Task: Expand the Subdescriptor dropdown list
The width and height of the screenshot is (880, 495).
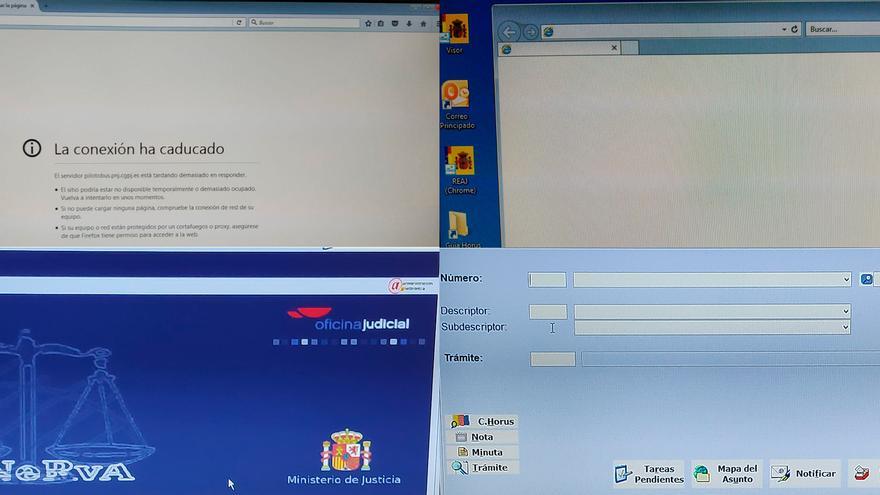Action: [x=845, y=327]
